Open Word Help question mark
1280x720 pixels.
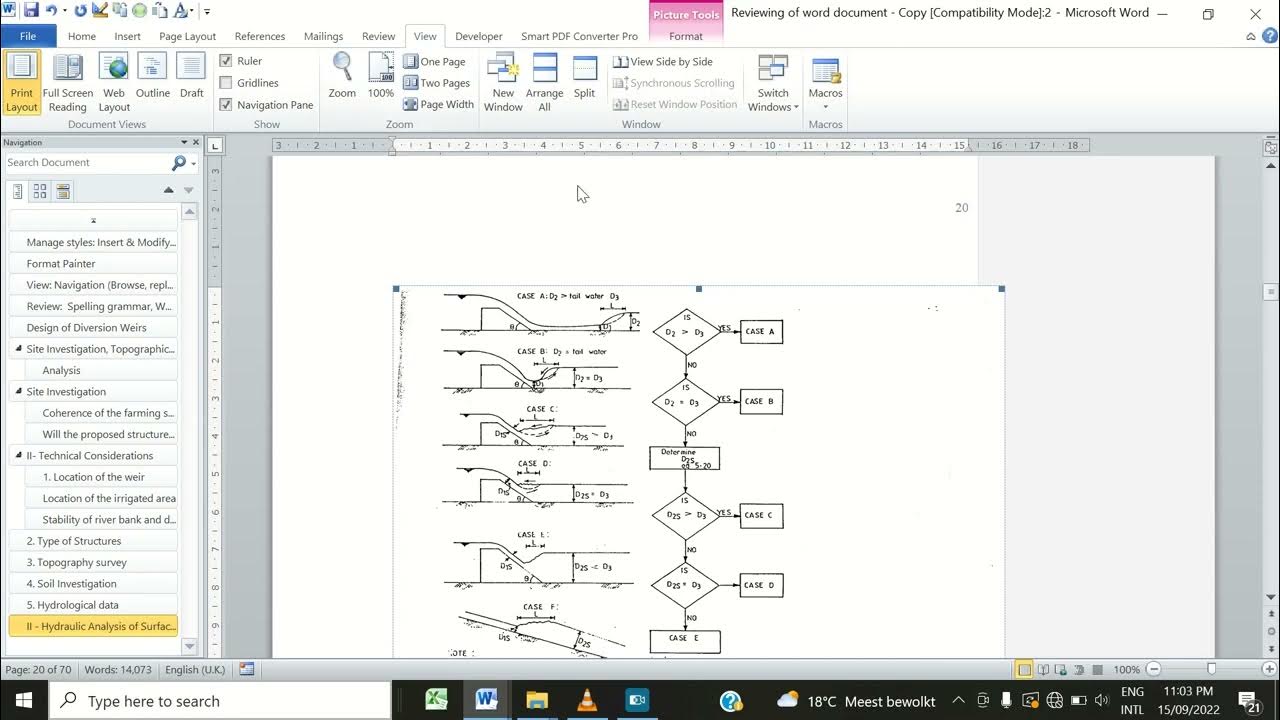[1268, 37]
